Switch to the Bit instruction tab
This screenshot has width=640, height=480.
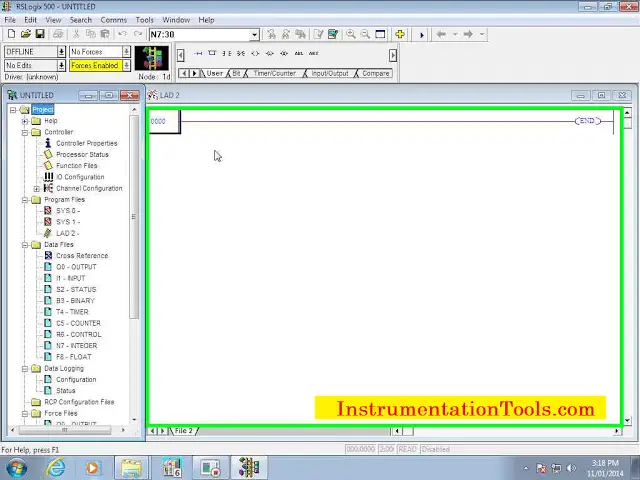coord(236,73)
